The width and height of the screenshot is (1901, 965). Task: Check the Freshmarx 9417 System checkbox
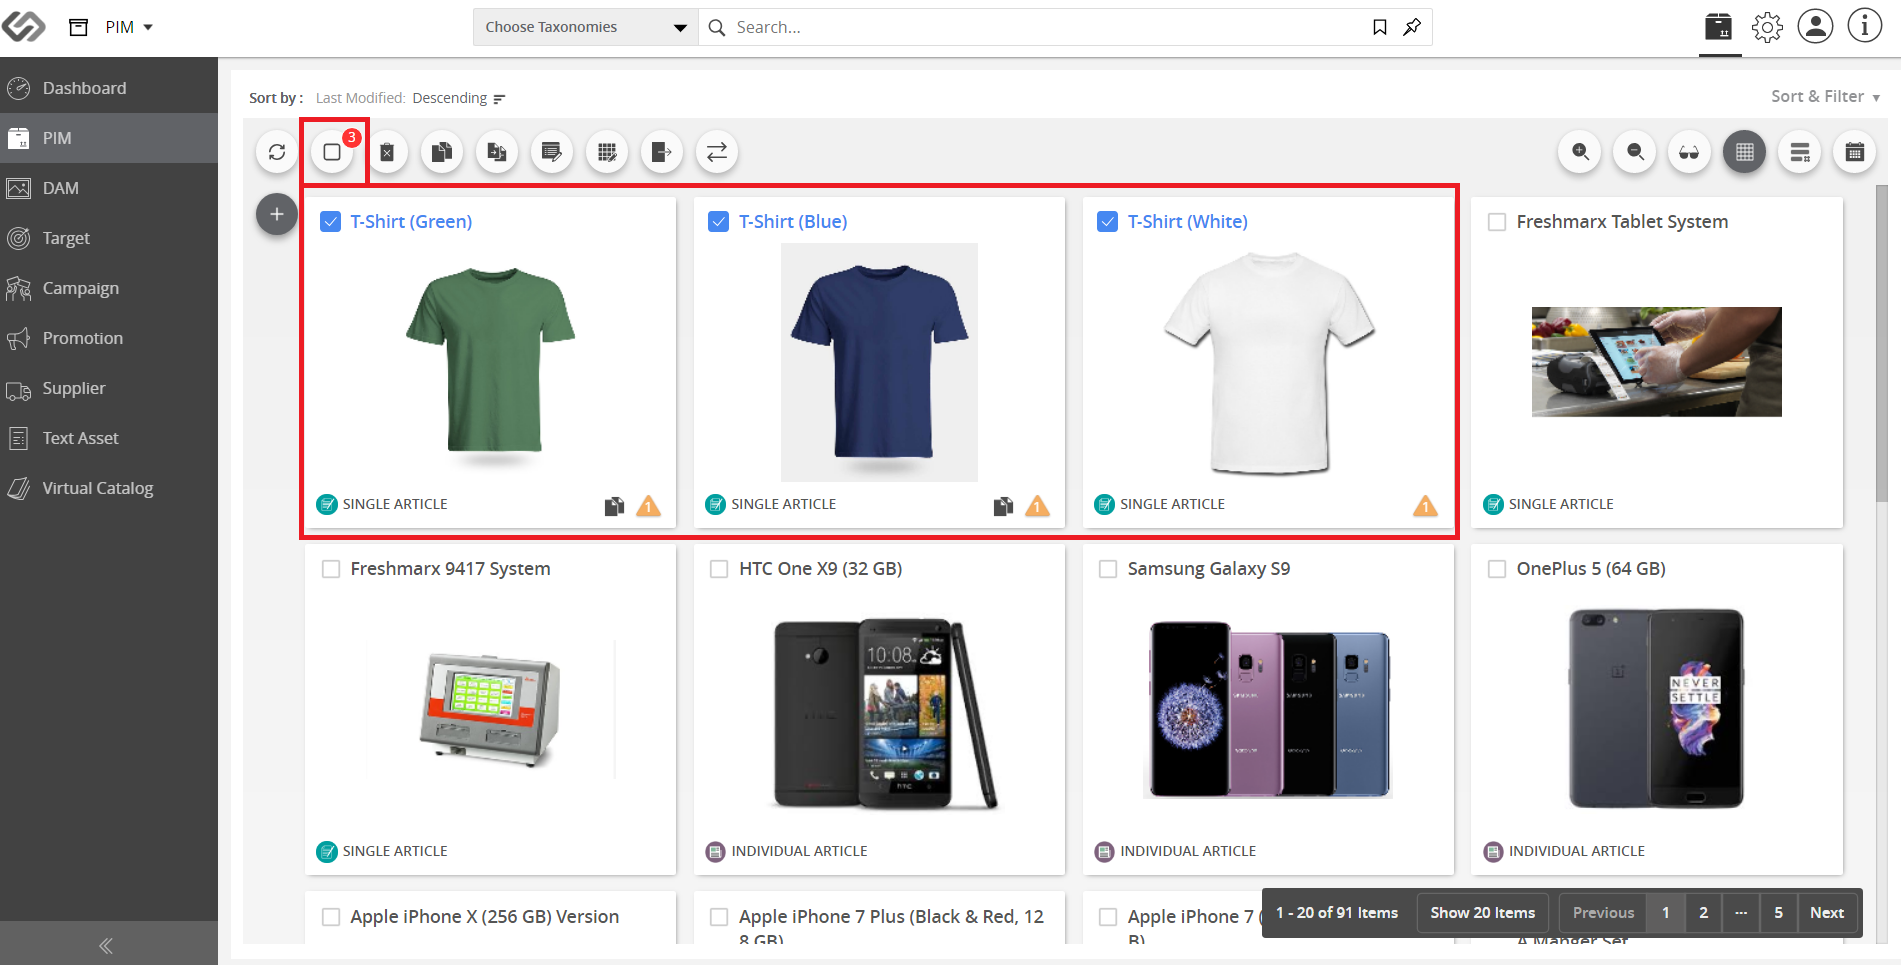[x=331, y=569]
